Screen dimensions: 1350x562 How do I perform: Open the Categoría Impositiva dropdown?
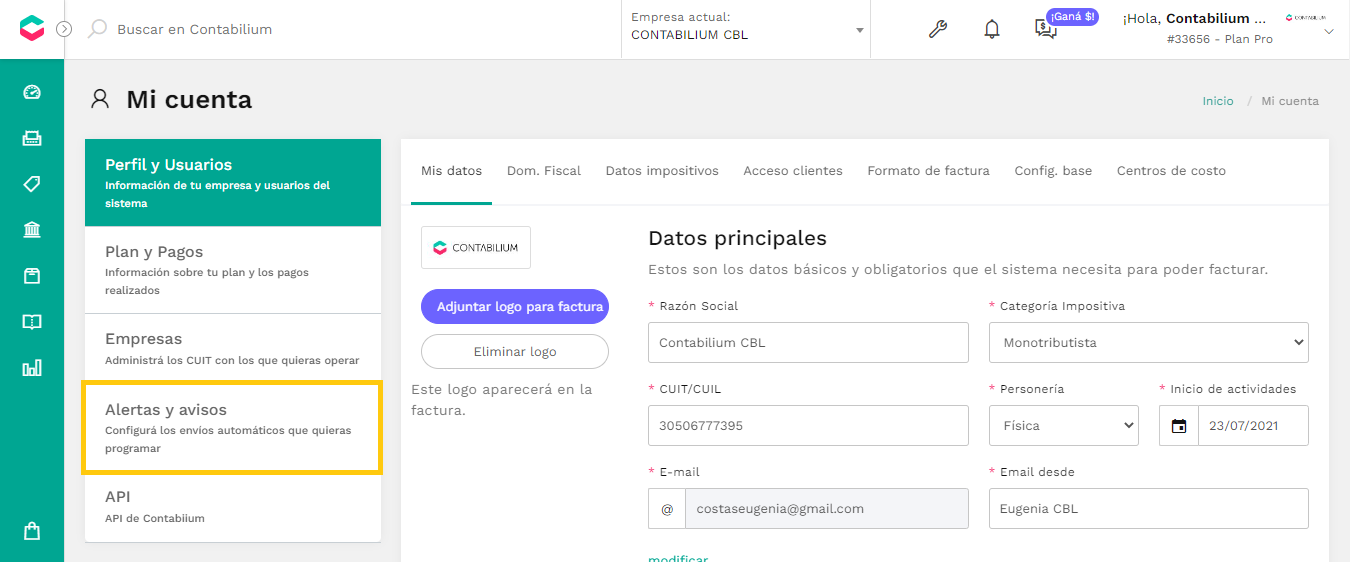pos(1149,342)
